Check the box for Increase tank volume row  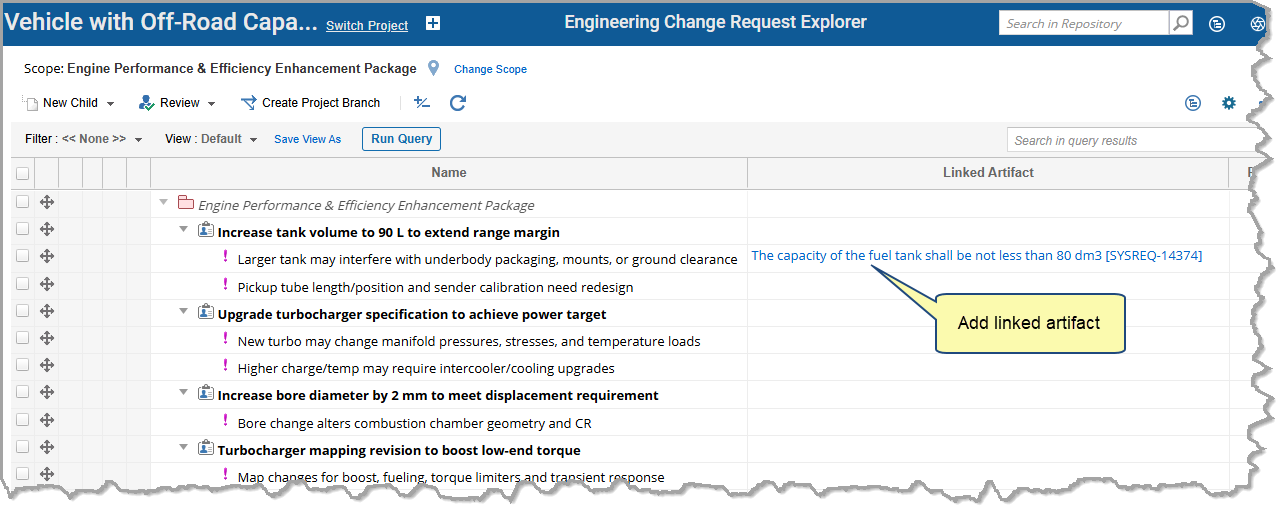click(23, 230)
